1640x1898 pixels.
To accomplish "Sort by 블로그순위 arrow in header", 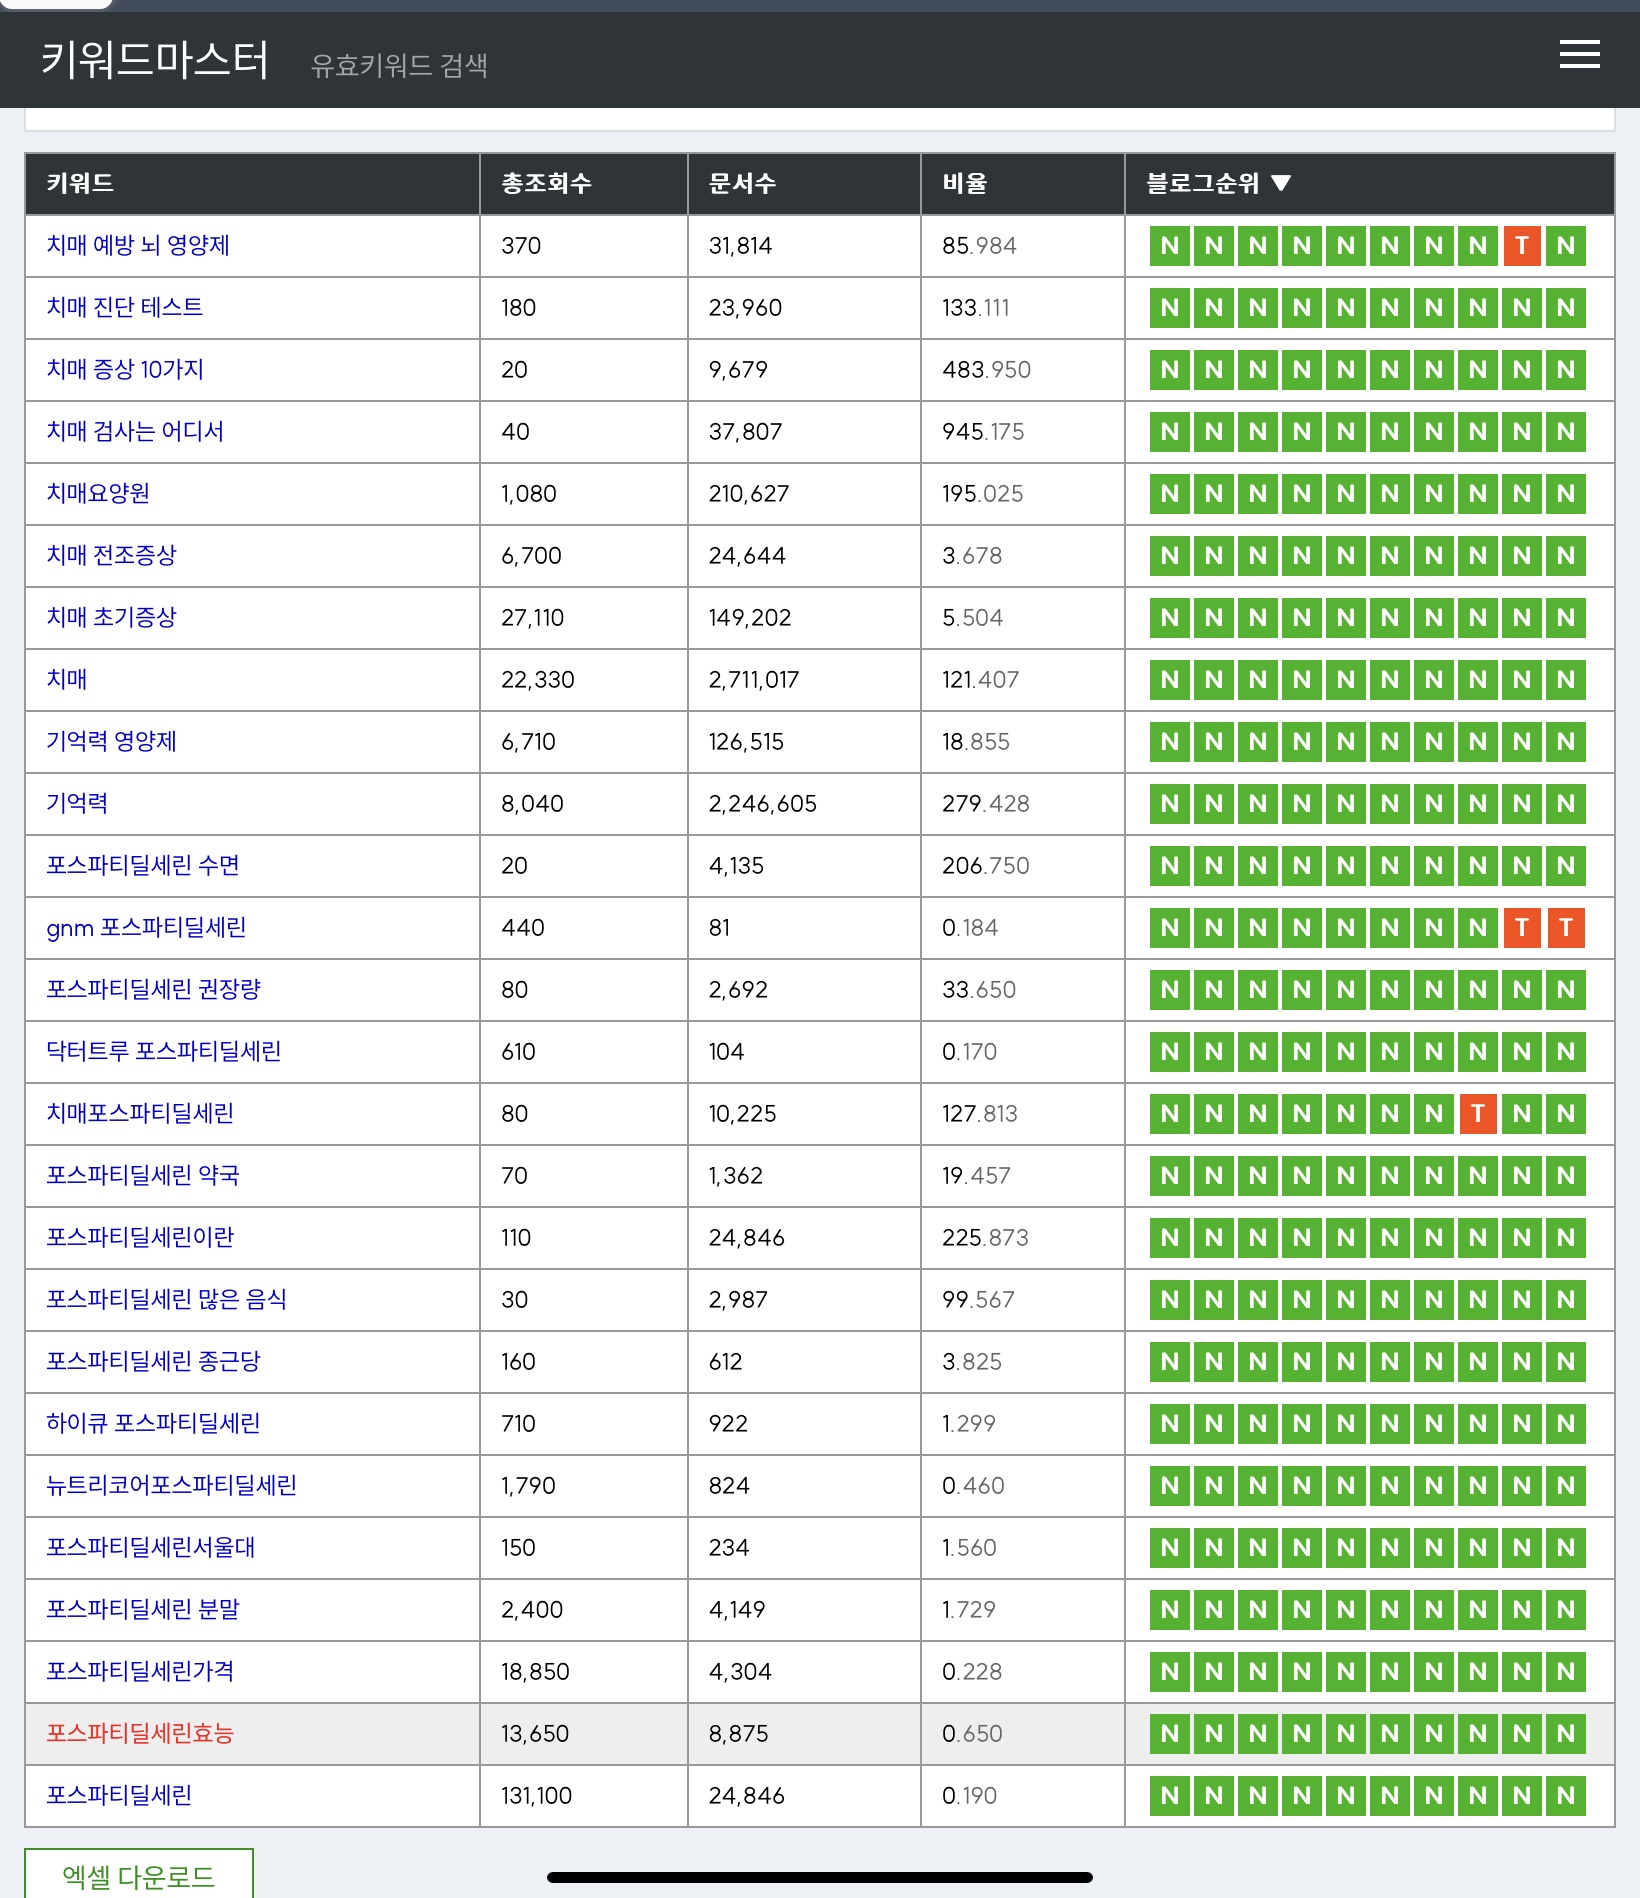I will [1281, 183].
